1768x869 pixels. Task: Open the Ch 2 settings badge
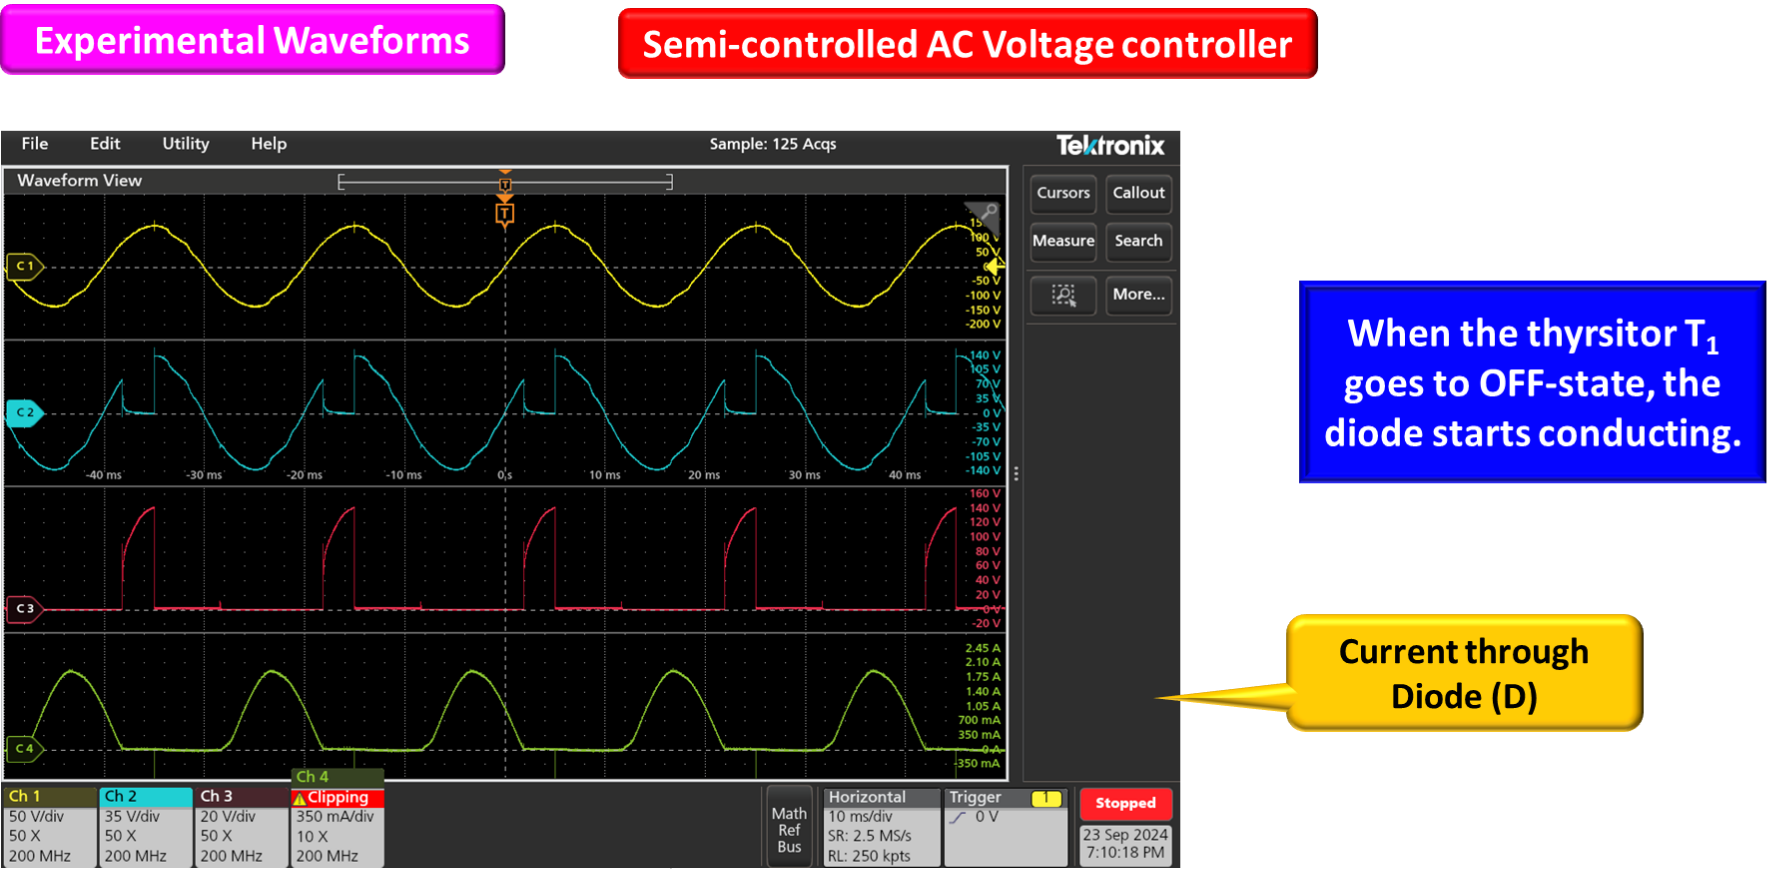click(145, 827)
